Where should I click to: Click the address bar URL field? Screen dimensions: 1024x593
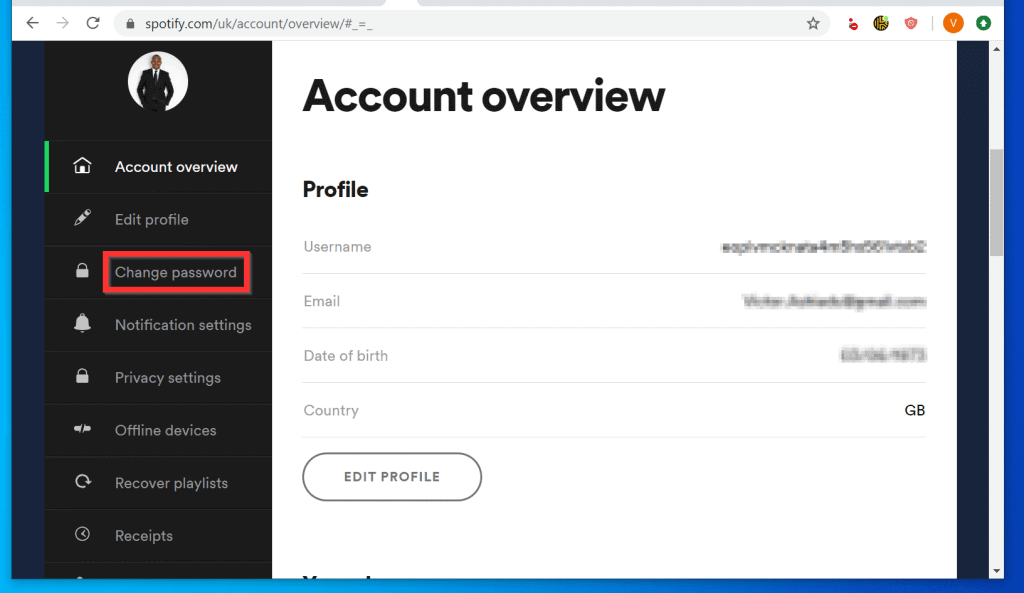click(470, 24)
